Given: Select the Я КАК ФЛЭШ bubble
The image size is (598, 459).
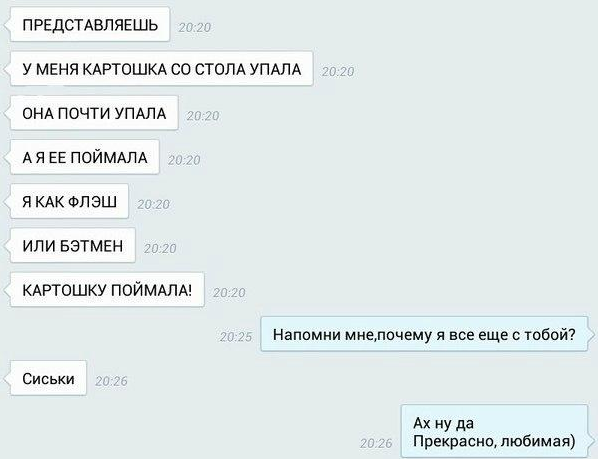Looking at the screenshot, I should click(69, 202).
